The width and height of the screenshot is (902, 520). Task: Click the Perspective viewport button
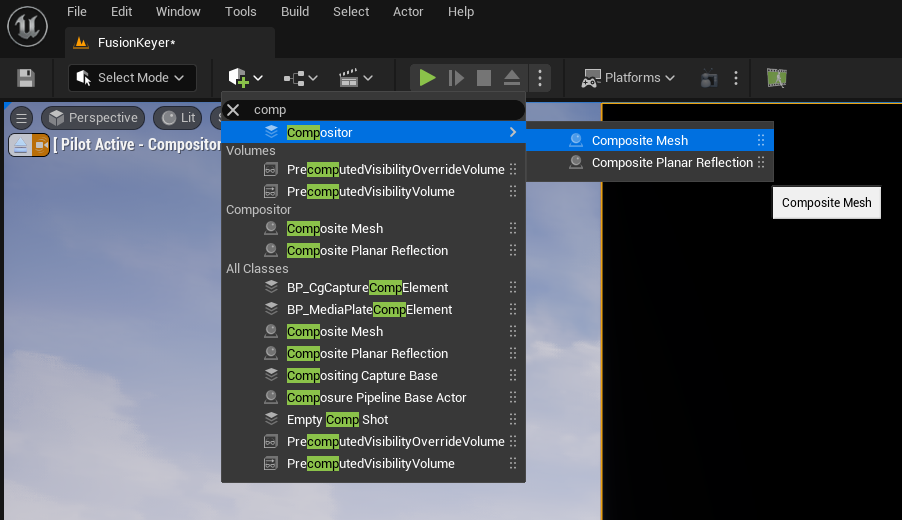tap(93, 118)
